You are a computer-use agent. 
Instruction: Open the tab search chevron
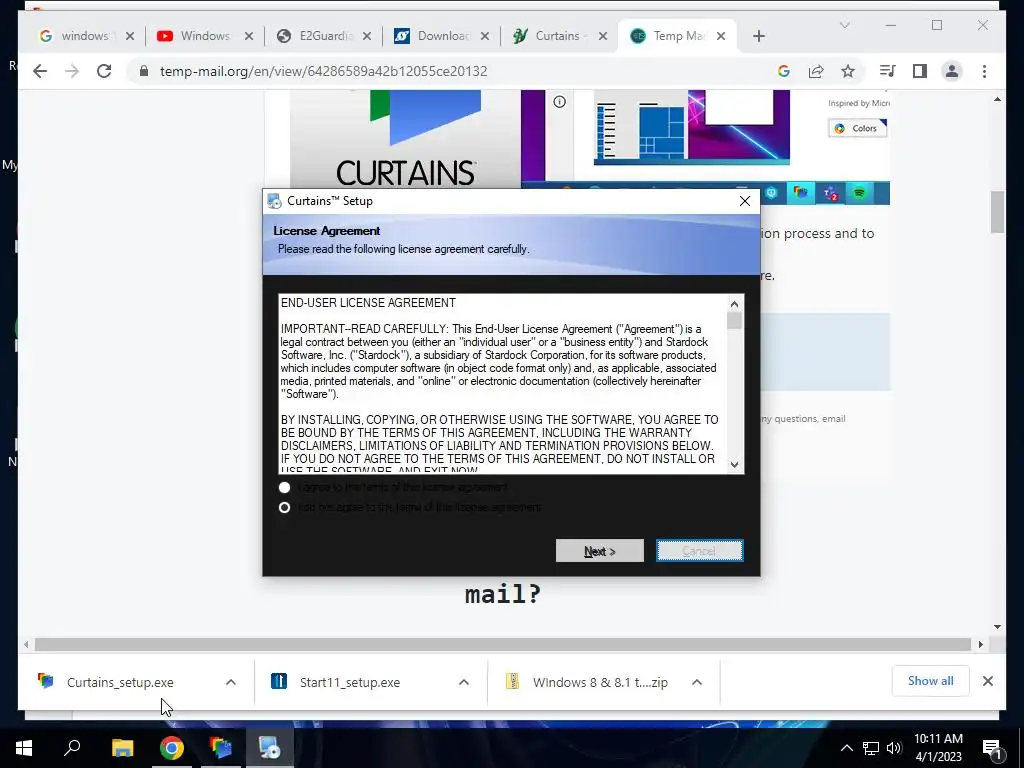[844, 25]
